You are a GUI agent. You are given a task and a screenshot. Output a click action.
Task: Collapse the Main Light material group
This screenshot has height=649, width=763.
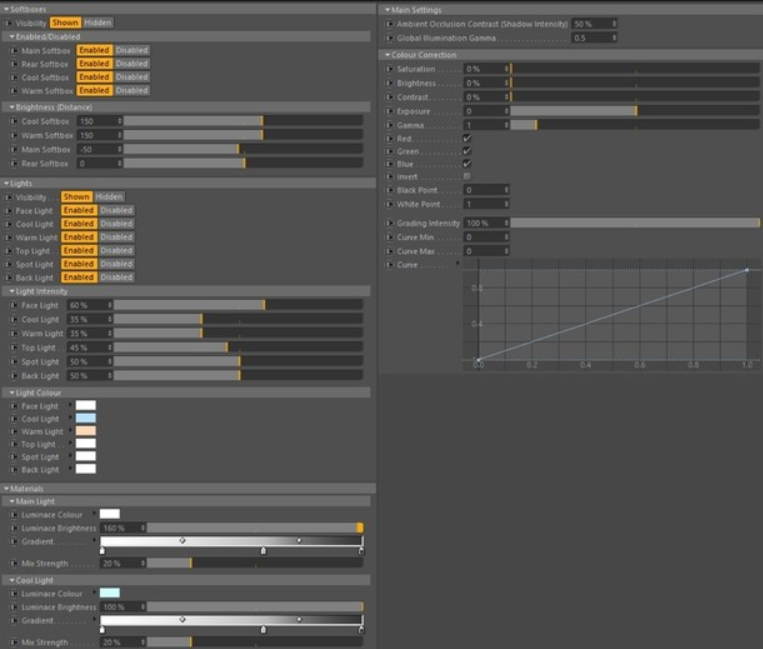(x=12, y=501)
